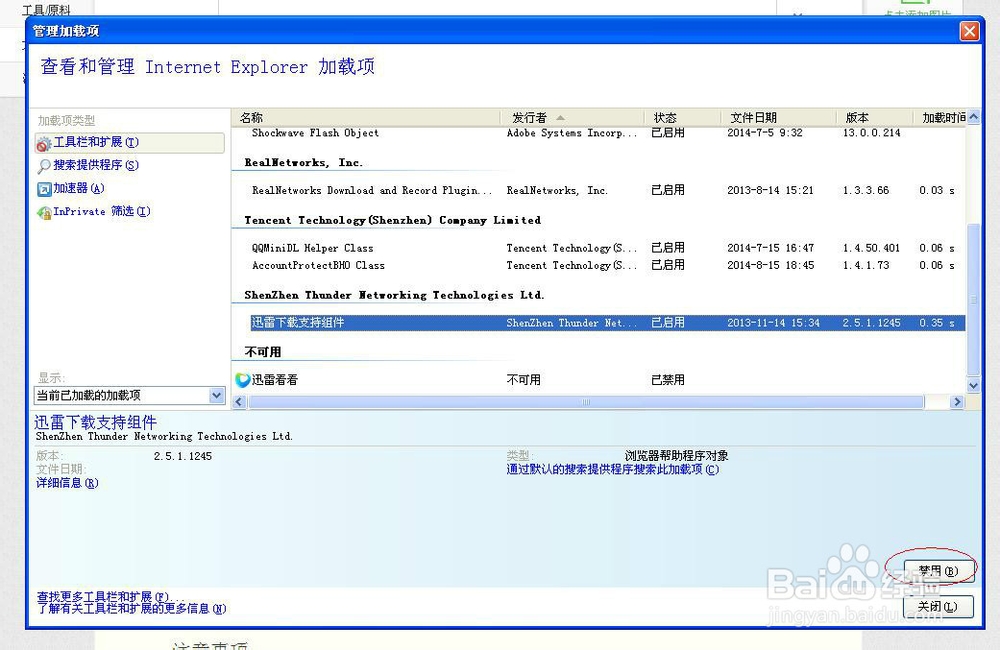Image resolution: width=1000 pixels, height=650 pixels.
Task: Sort list by 名称 column header
Action: [366, 117]
